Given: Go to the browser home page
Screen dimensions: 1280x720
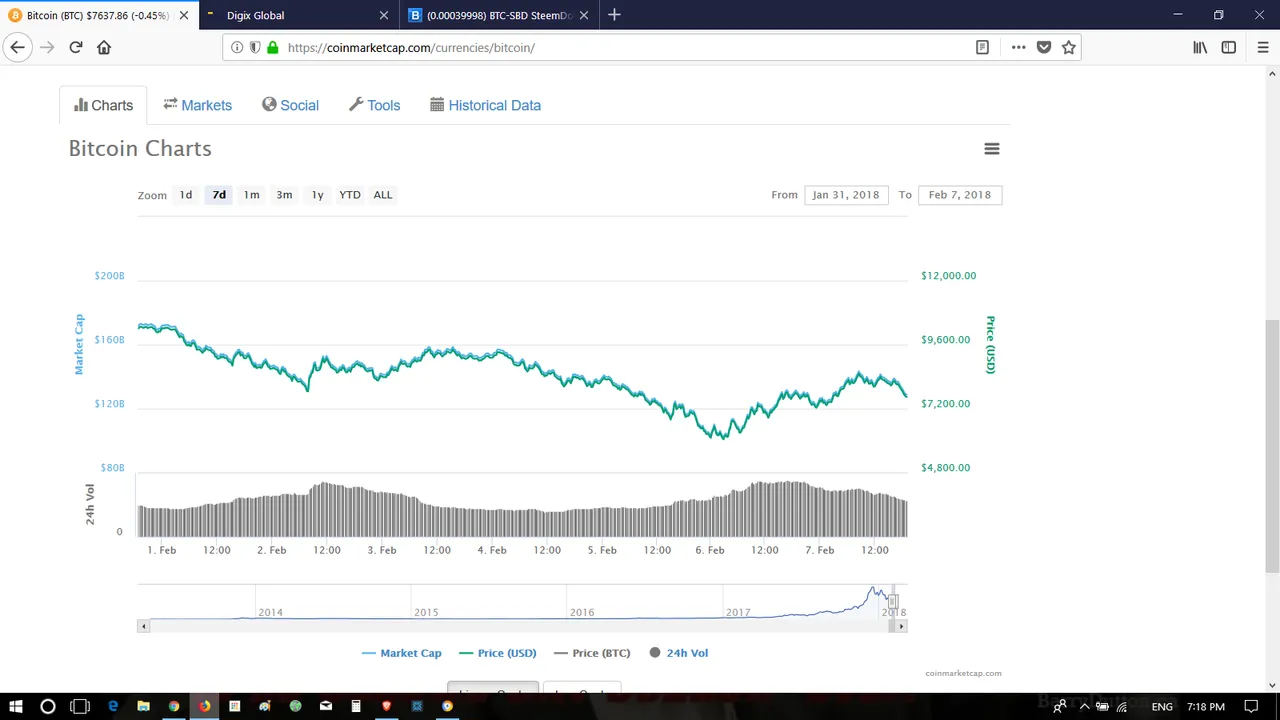Looking at the screenshot, I should (x=104, y=47).
